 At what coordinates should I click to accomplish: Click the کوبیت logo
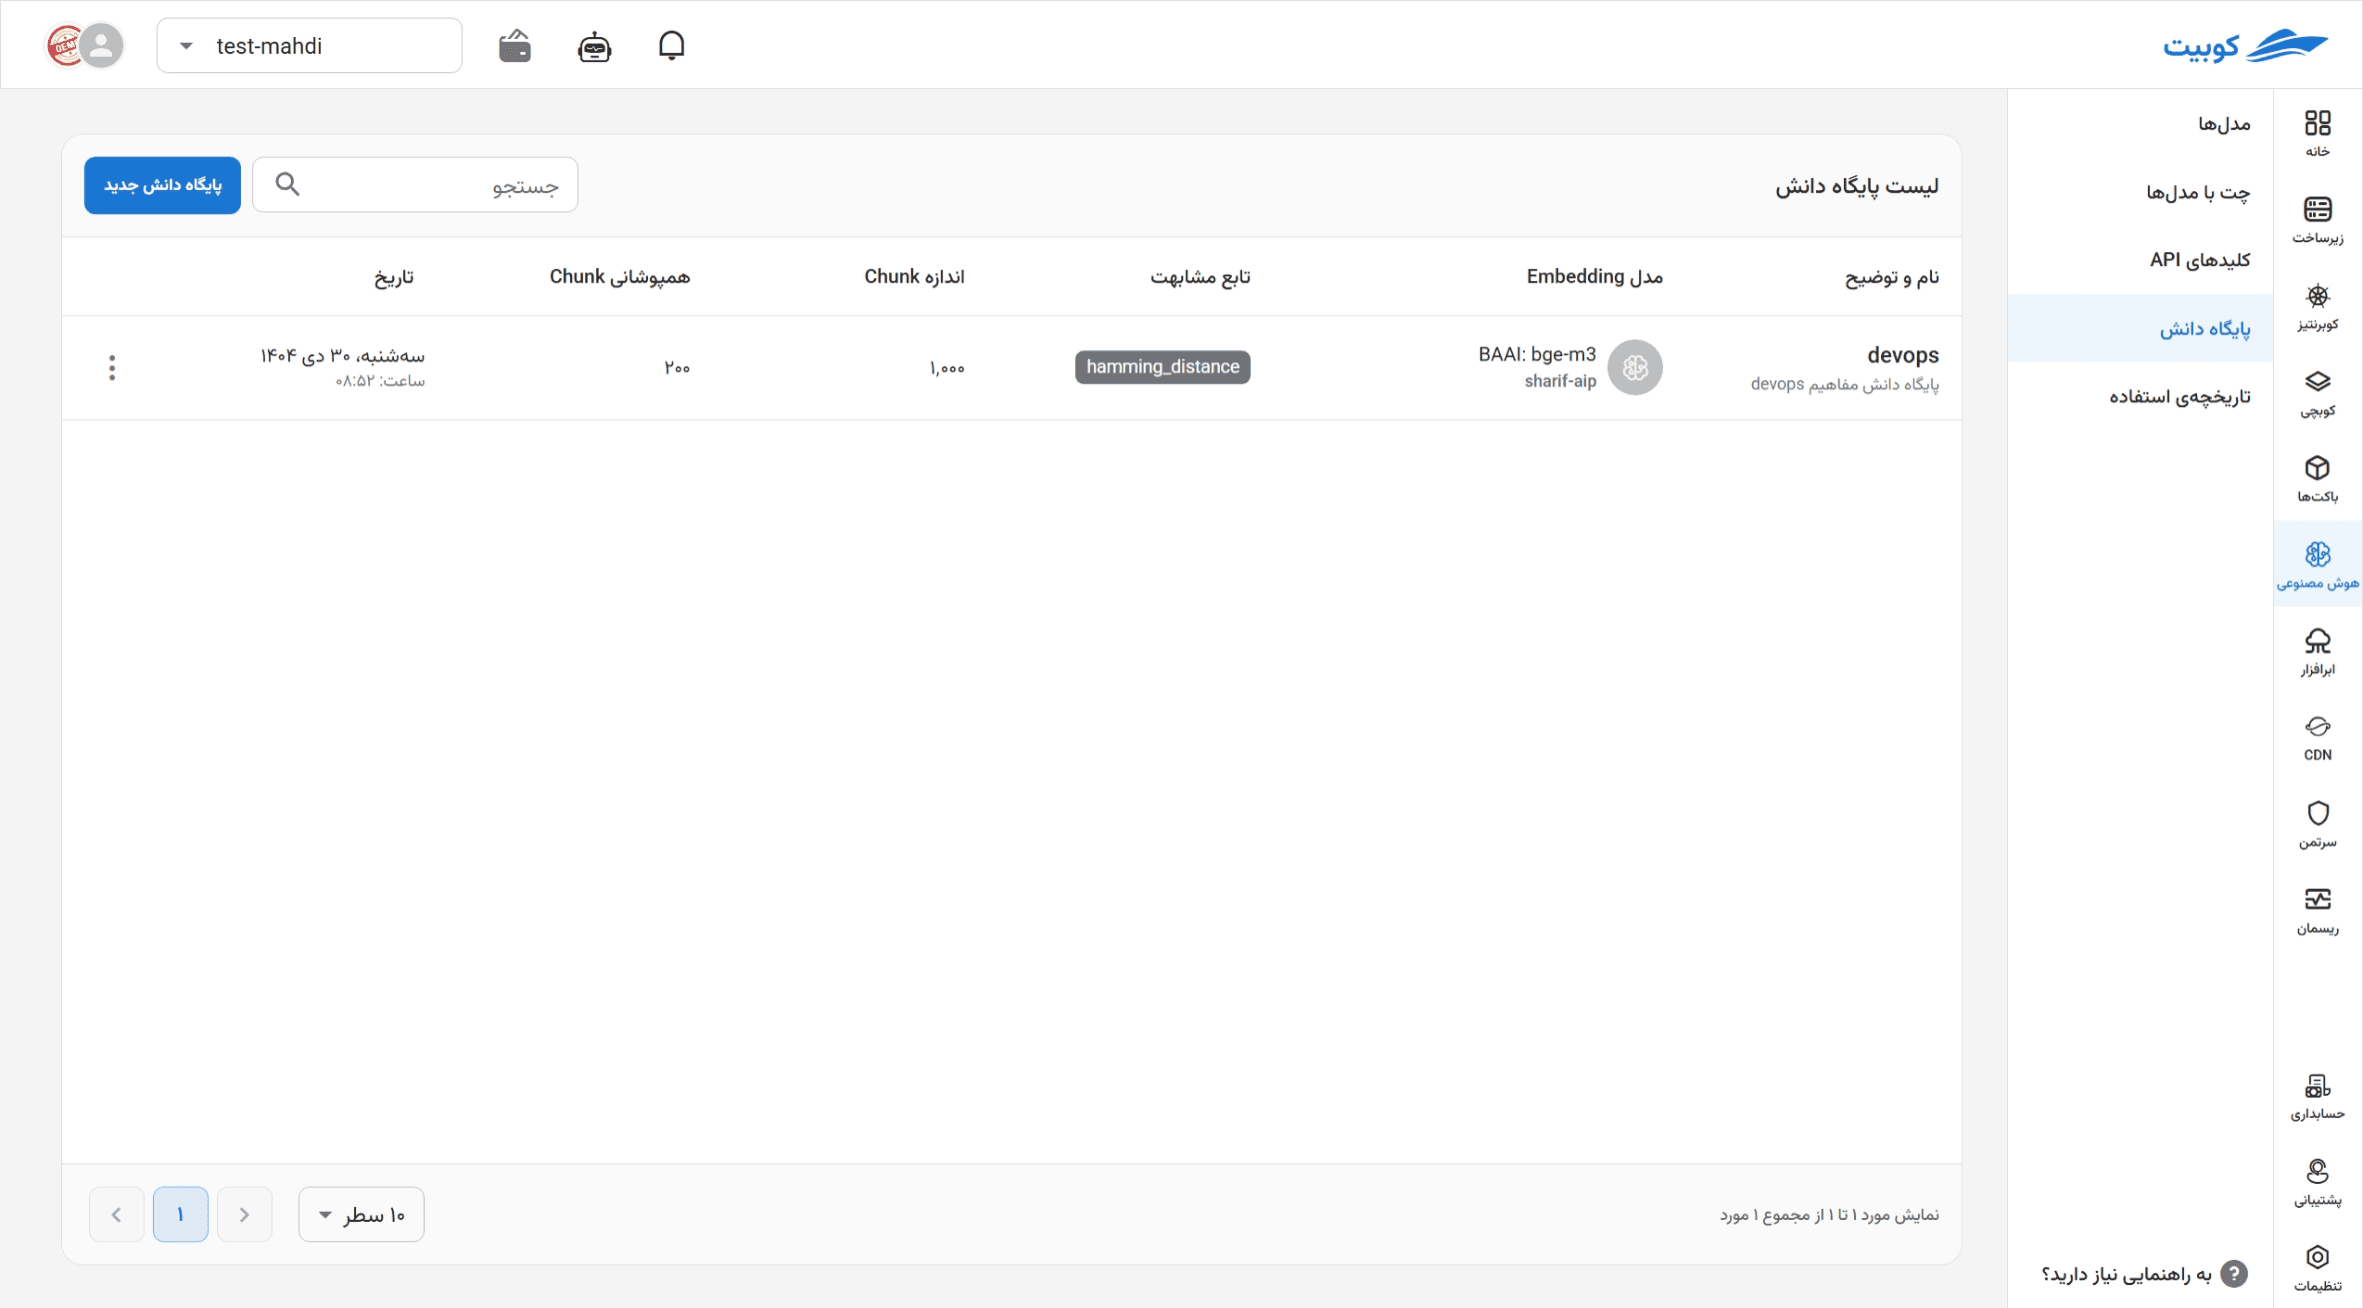(2245, 45)
